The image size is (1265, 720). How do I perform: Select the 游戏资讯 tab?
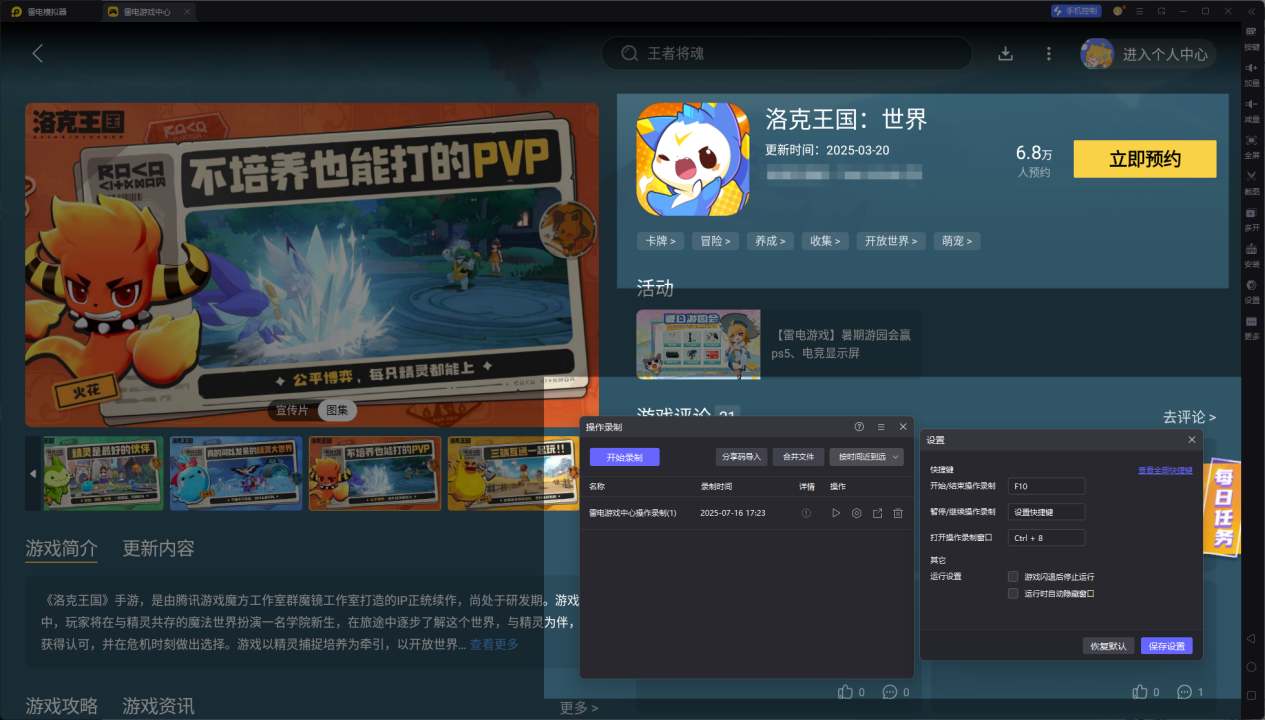click(x=159, y=706)
